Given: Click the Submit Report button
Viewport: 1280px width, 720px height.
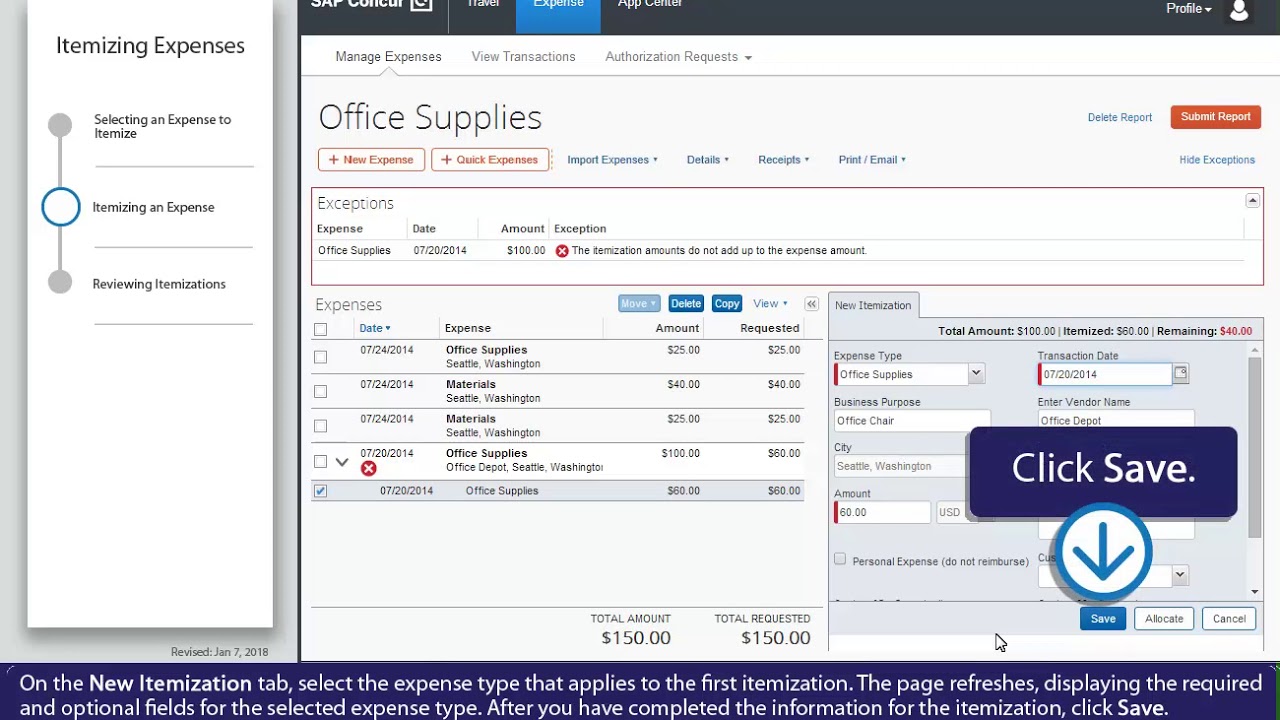Looking at the screenshot, I should (x=1215, y=117).
